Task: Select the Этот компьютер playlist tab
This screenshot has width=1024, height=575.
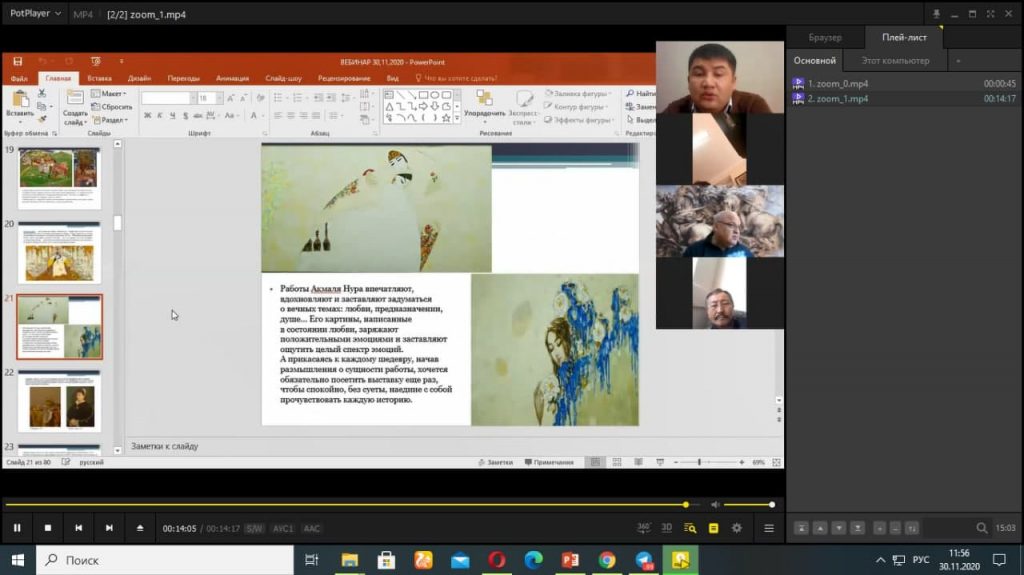Action: (x=894, y=61)
